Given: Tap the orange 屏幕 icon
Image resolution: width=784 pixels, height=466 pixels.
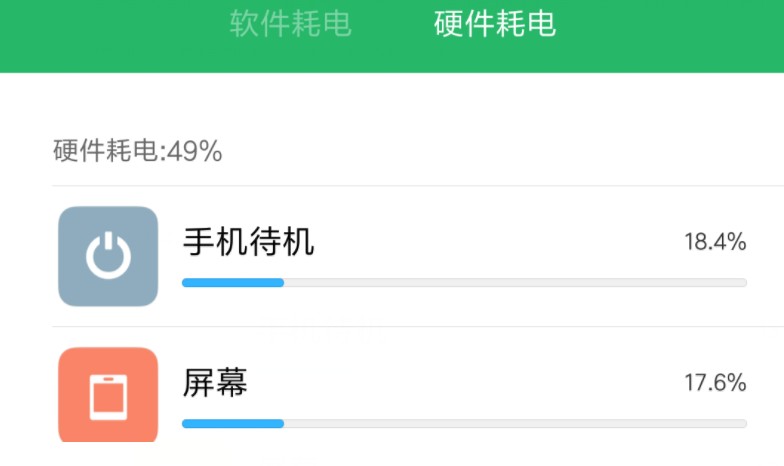Looking at the screenshot, I should (108, 396).
